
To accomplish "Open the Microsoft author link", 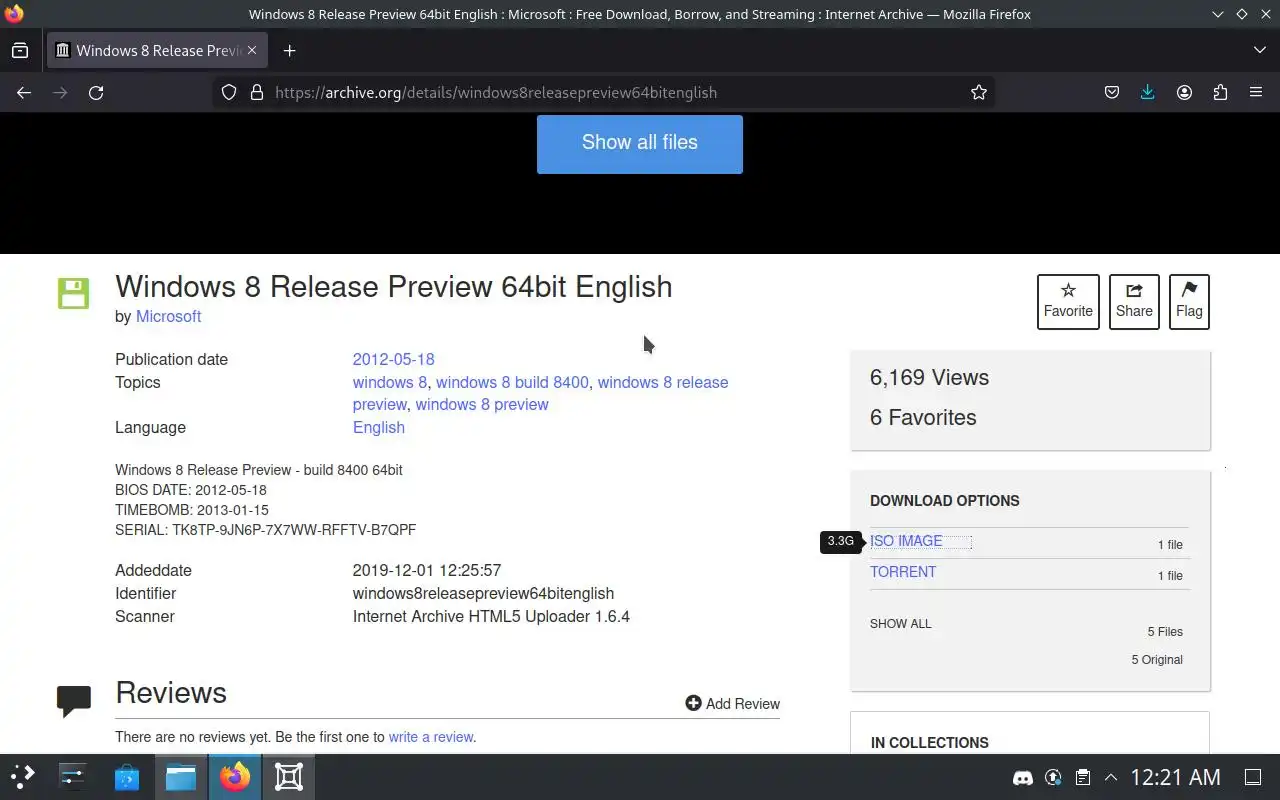I will click(168, 316).
